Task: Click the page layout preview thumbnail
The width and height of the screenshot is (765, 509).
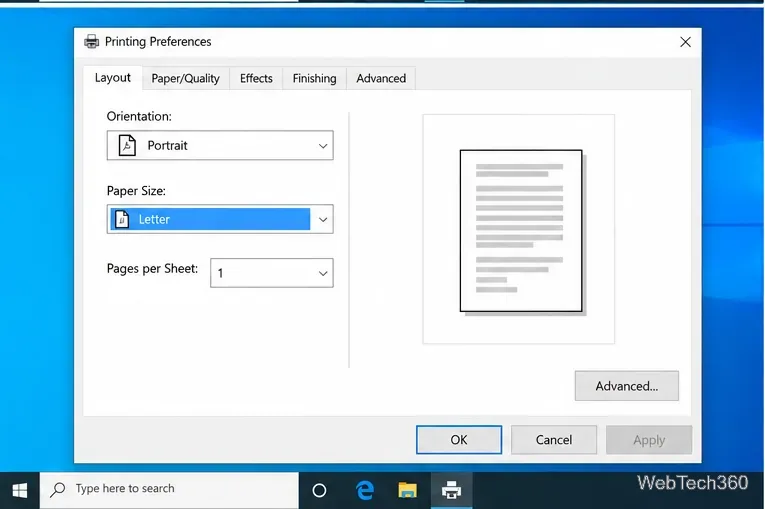Action: tap(521, 231)
